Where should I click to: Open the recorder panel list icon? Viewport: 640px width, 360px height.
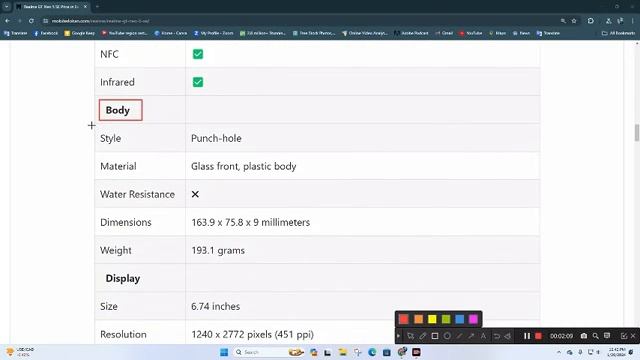pyautogui.click(x=607, y=336)
